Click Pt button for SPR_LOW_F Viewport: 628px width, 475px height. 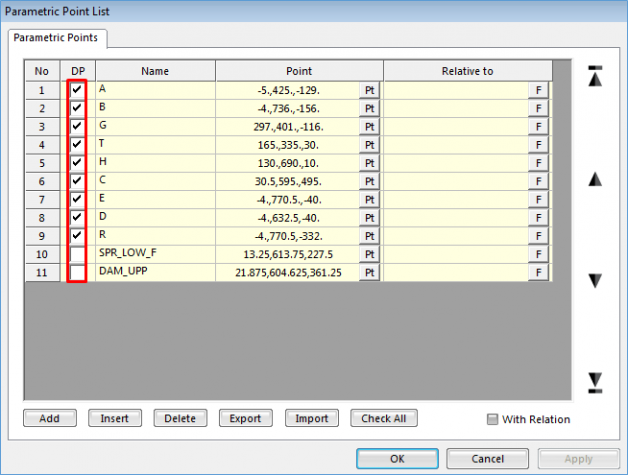369,254
